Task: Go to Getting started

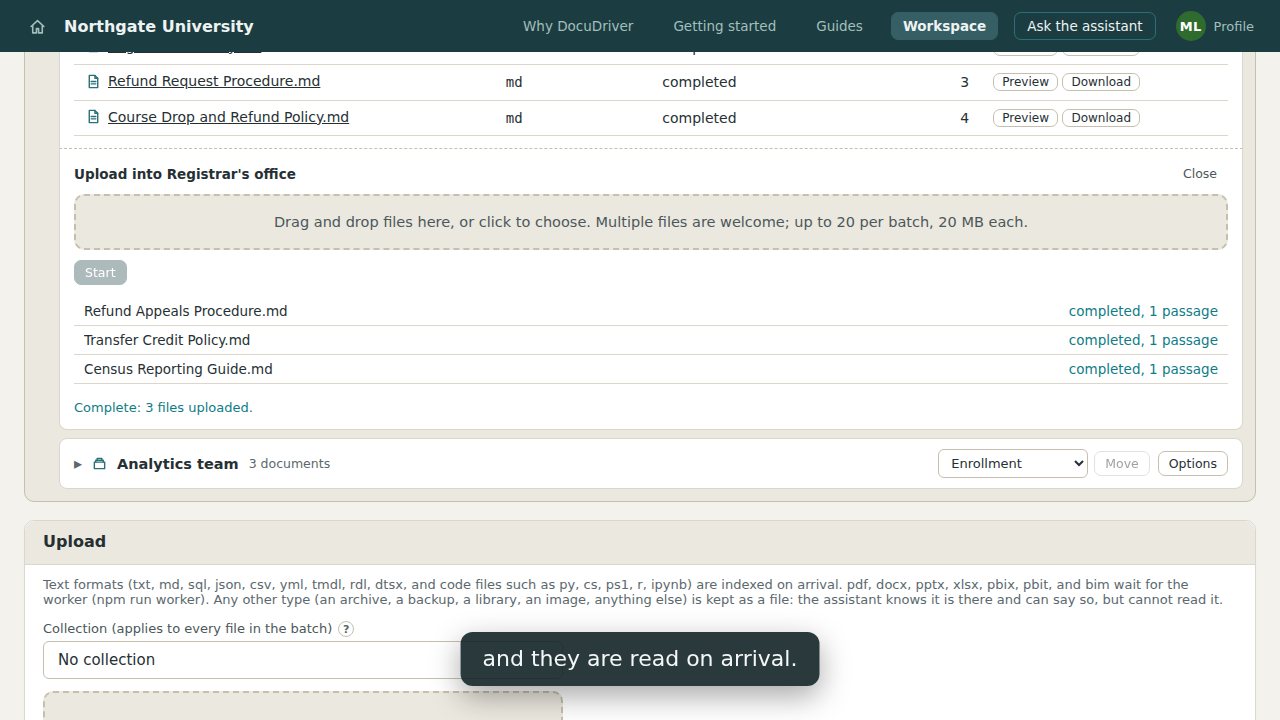Action: click(724, 27)
